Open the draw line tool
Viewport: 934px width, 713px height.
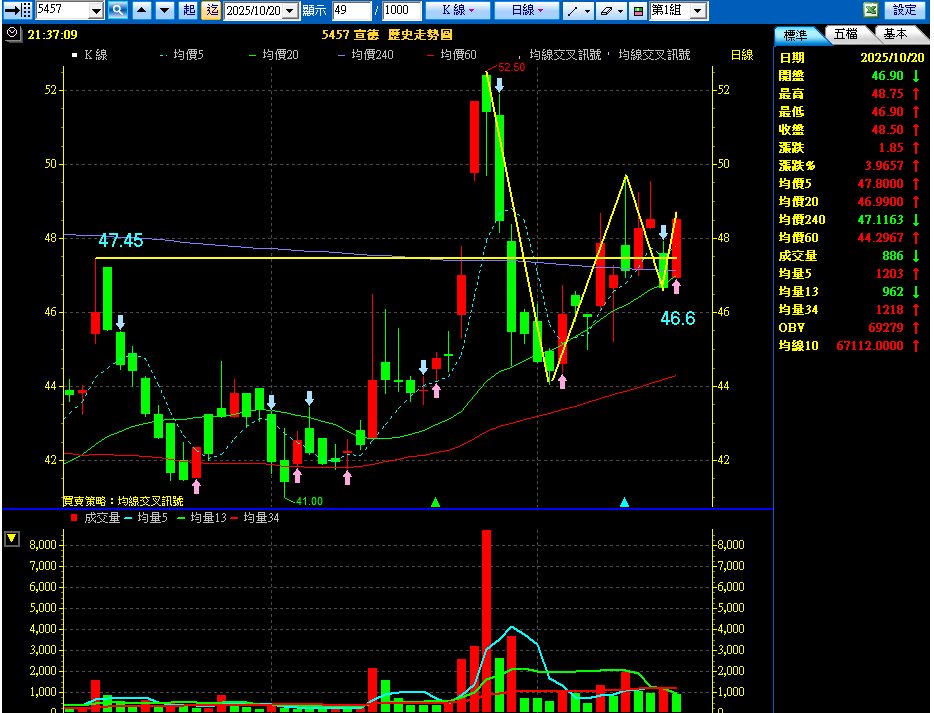point(572,10)
